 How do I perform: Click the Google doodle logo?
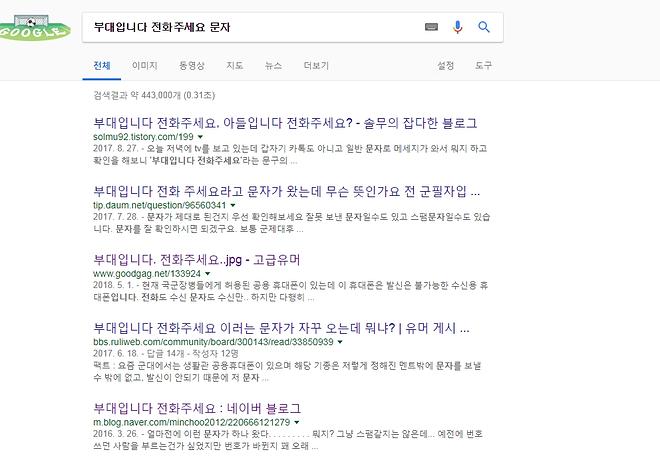point(35,28)
